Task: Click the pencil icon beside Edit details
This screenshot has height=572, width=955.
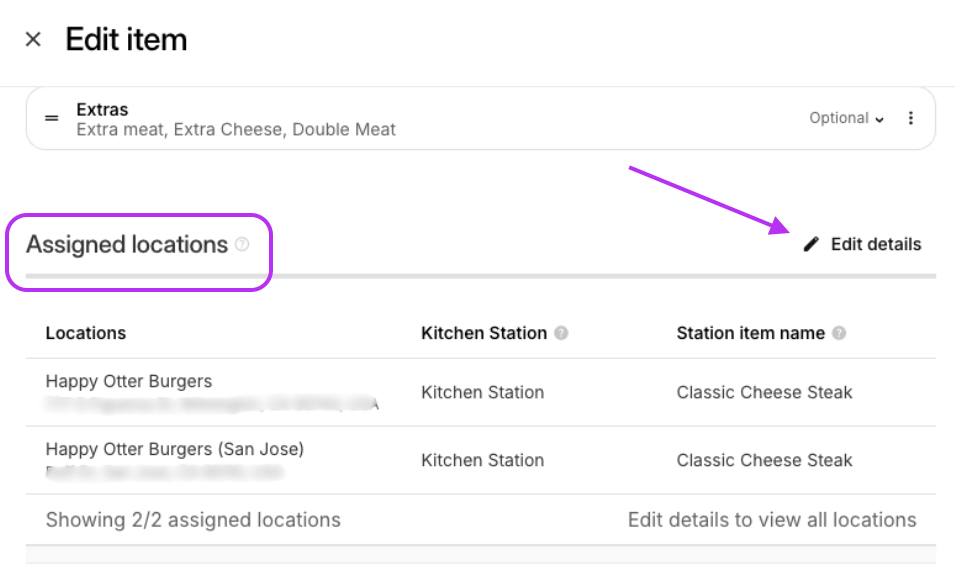Action: pyautogui.click(x=811, y=245)
